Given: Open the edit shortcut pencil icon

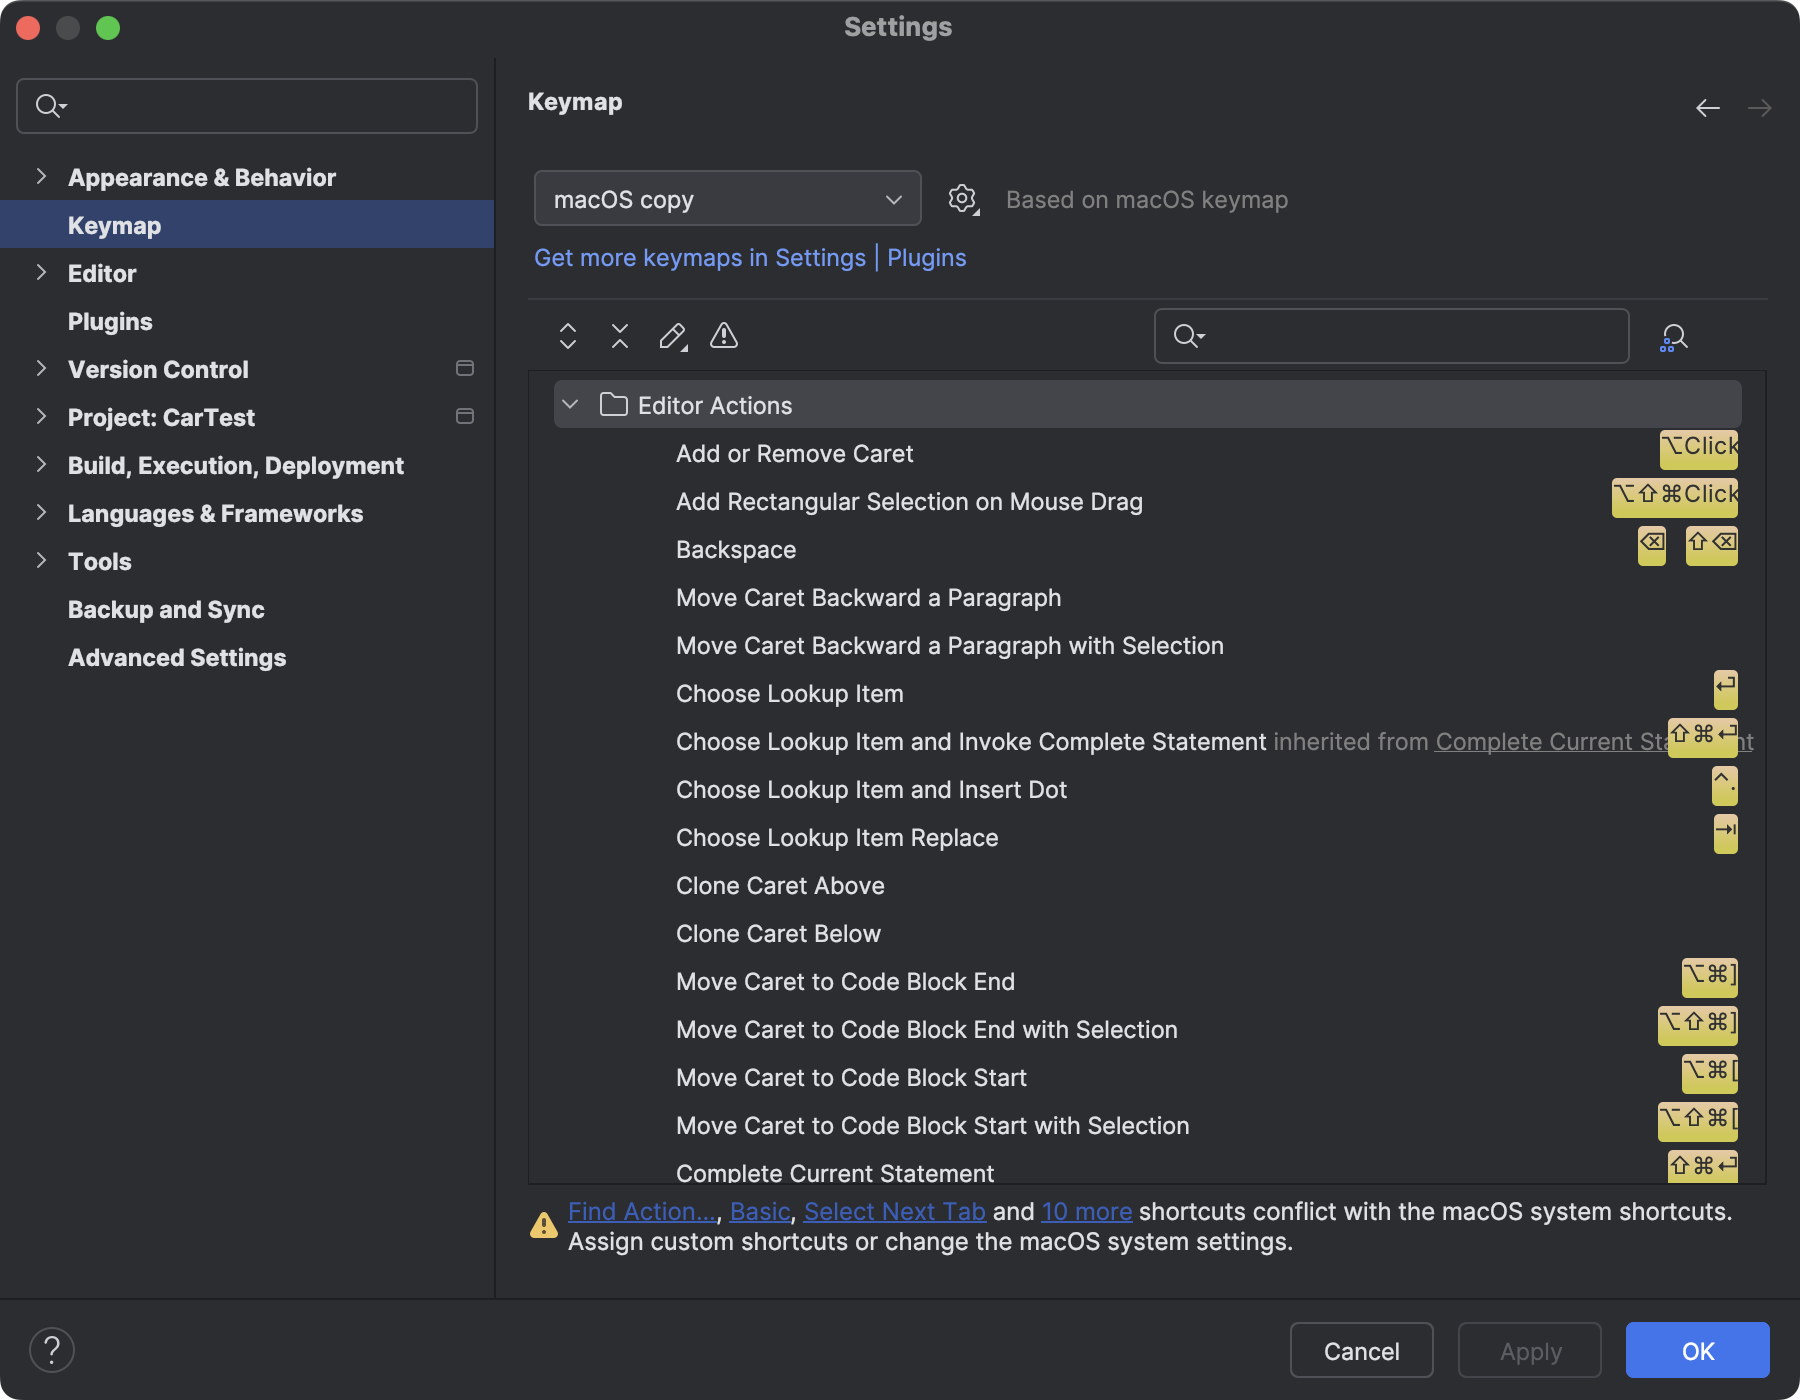Looking at the screenshot, I should 671,336.
